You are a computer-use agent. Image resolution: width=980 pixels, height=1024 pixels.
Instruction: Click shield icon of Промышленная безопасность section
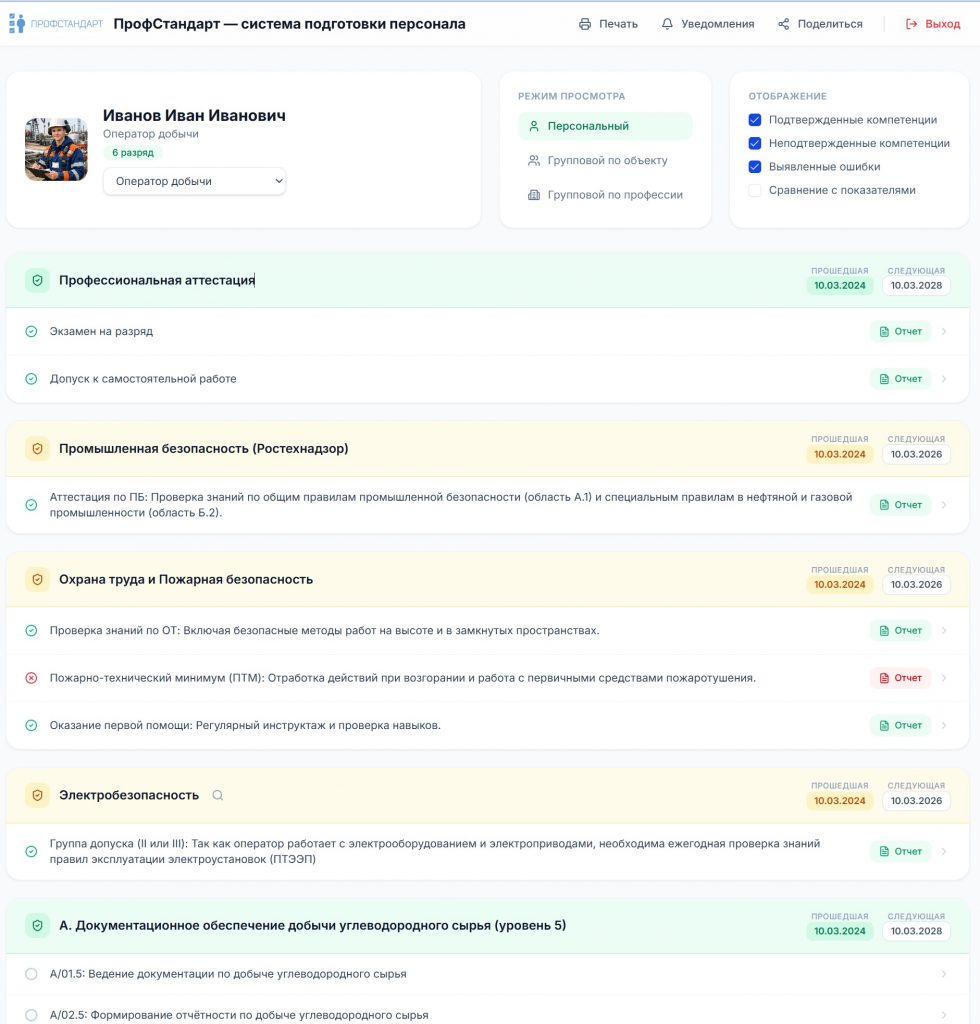click(37, 449)
